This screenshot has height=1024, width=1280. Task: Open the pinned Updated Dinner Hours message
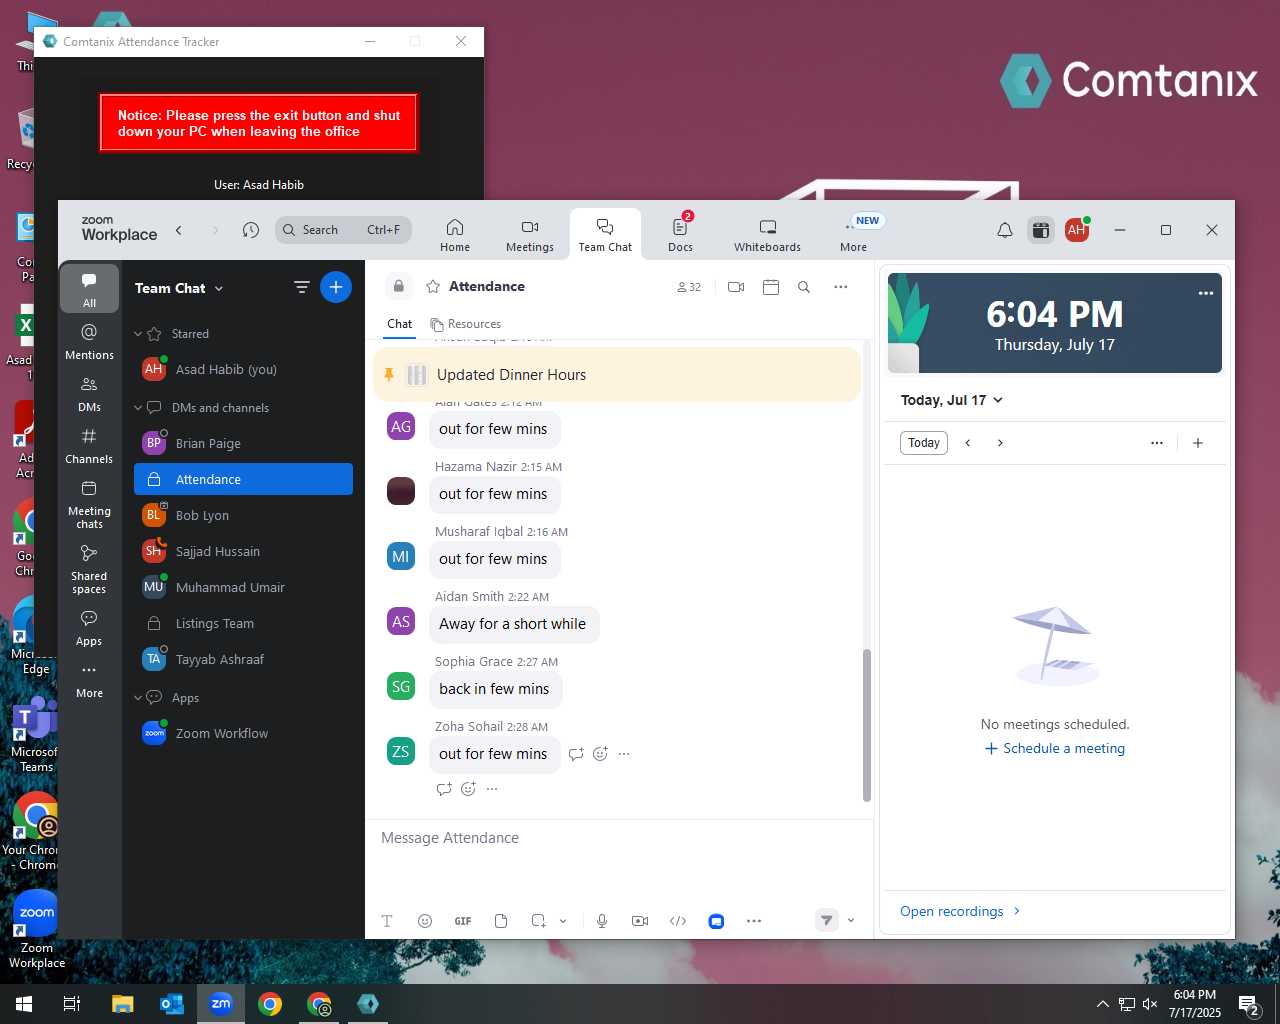[x=617, y=375]
